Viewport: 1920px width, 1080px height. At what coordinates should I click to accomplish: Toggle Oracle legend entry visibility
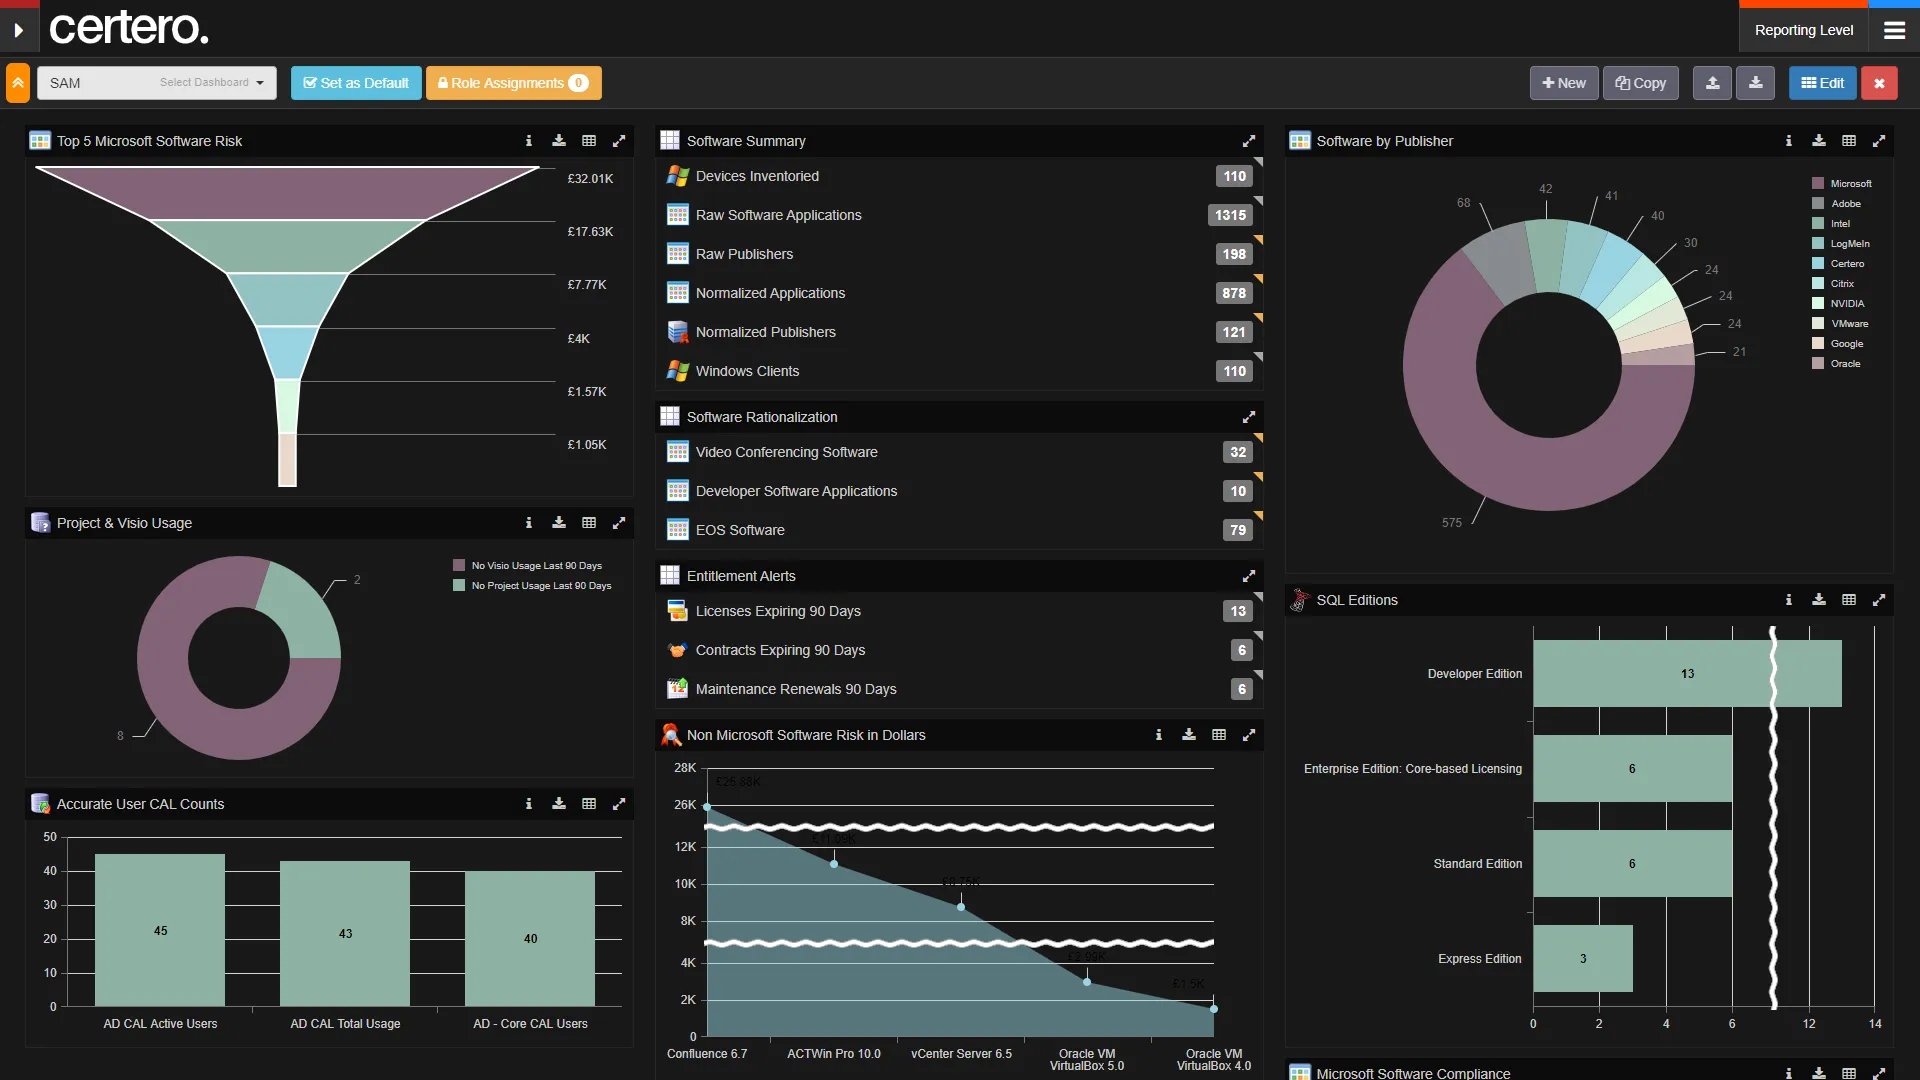(x=1845, y=364)
